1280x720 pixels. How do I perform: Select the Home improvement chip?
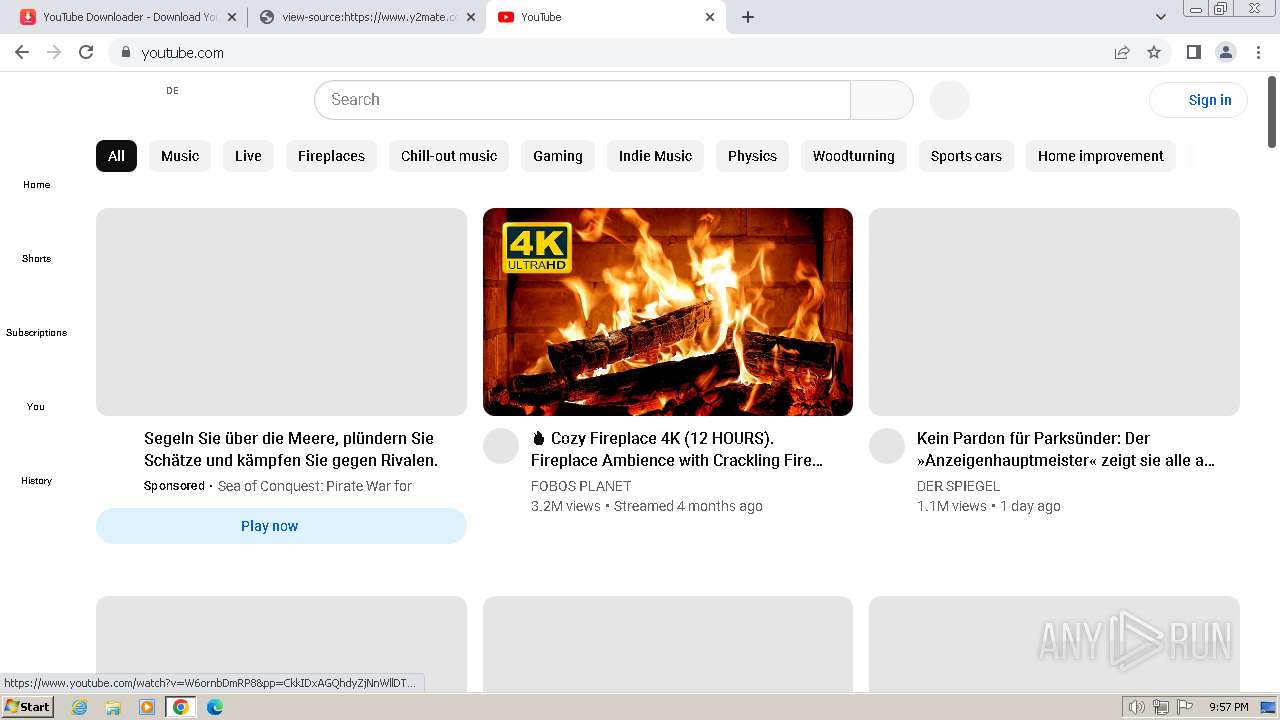1101,156
